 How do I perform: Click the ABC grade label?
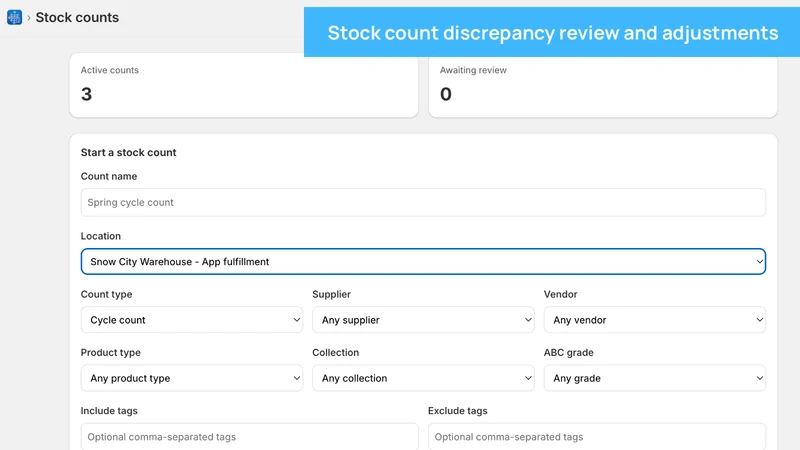click(568, 353)
